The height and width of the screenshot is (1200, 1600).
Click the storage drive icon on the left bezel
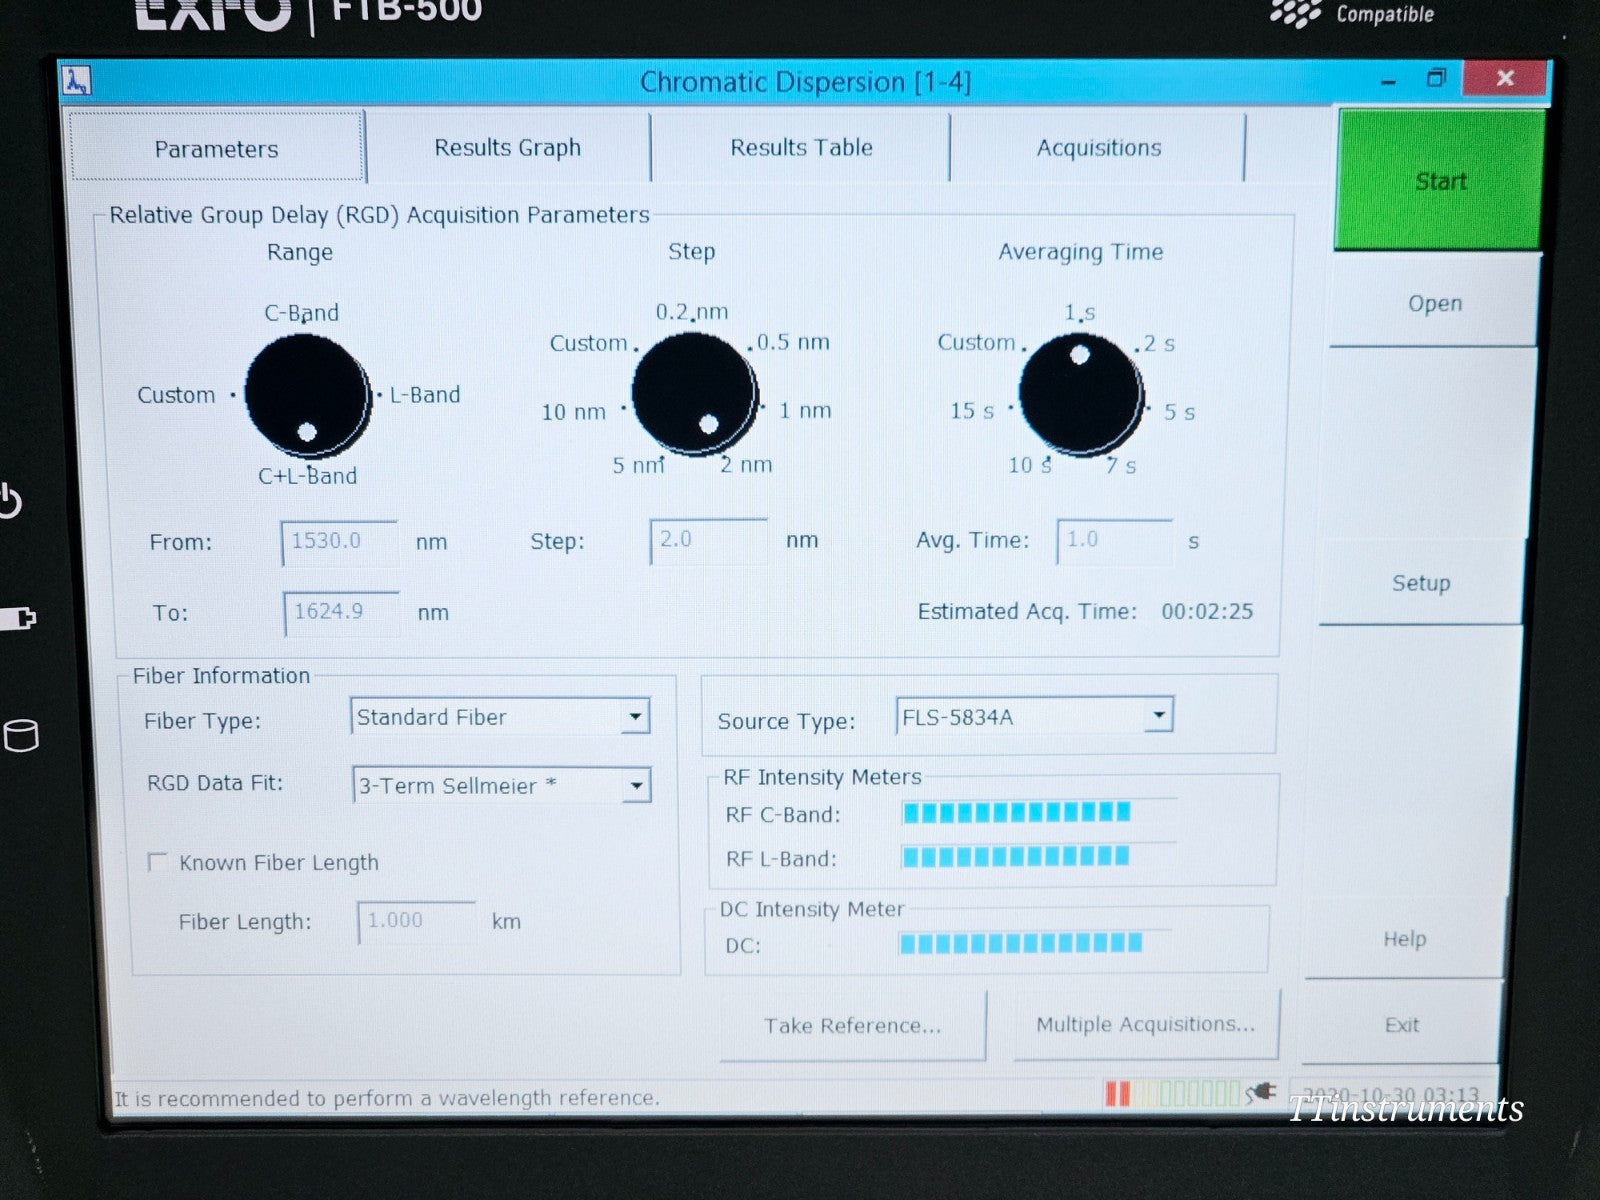coord(22,733)
